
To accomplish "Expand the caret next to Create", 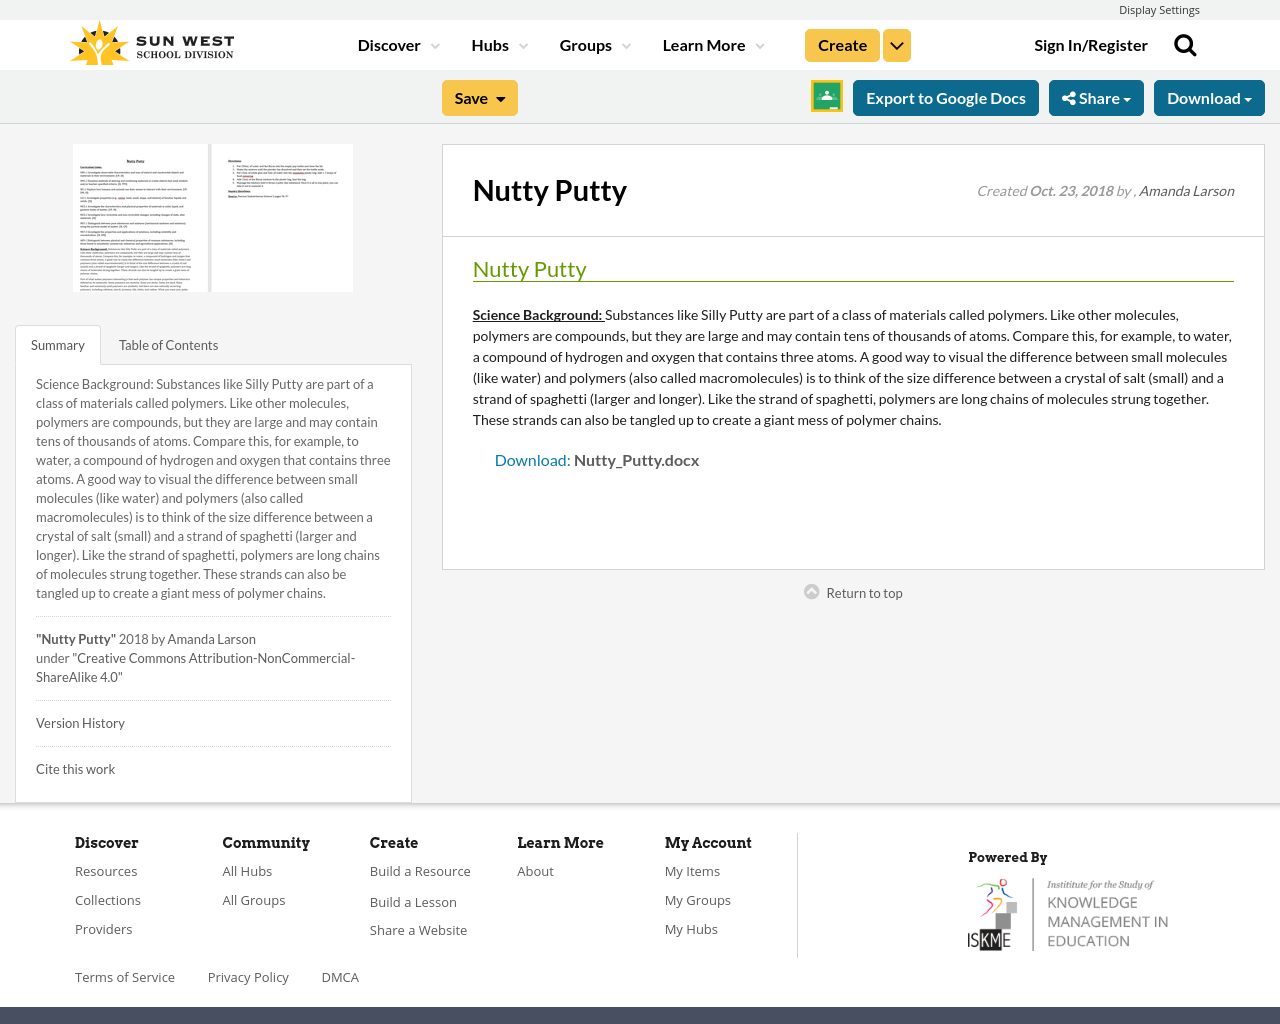I will click(896, 43).
